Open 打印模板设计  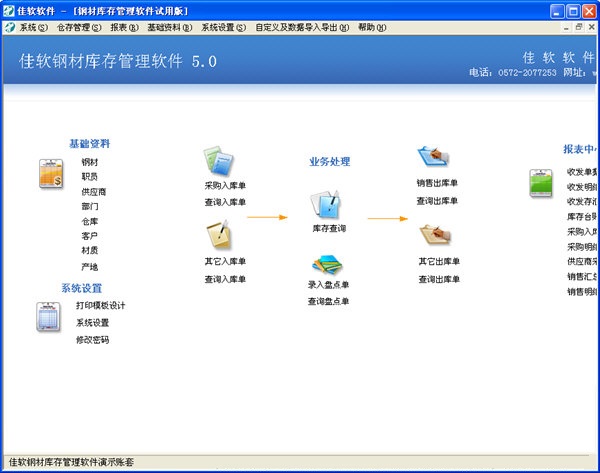tap(100, 305)
